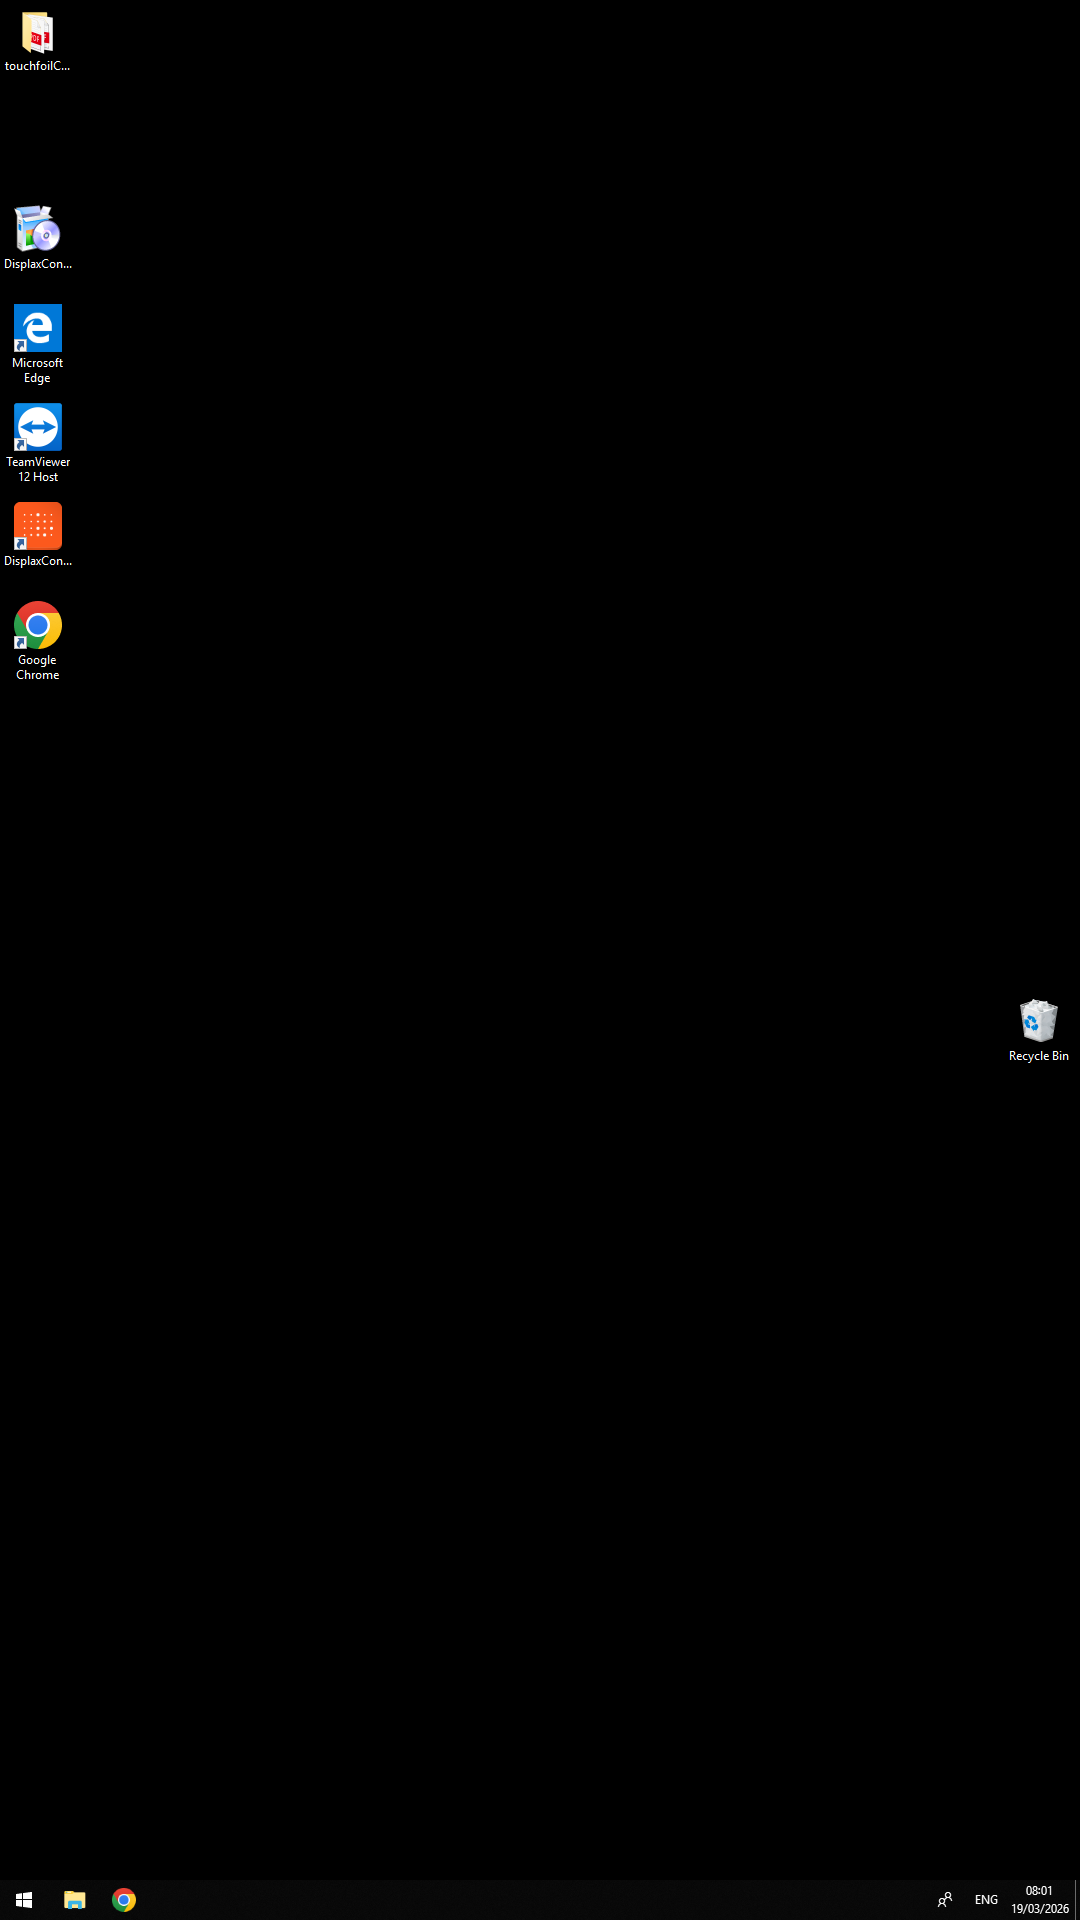This screenshot has width=1080, height=1920.
Task: Click the 08:01 time in the taskbar
Action: [x=1039, y=1891]
